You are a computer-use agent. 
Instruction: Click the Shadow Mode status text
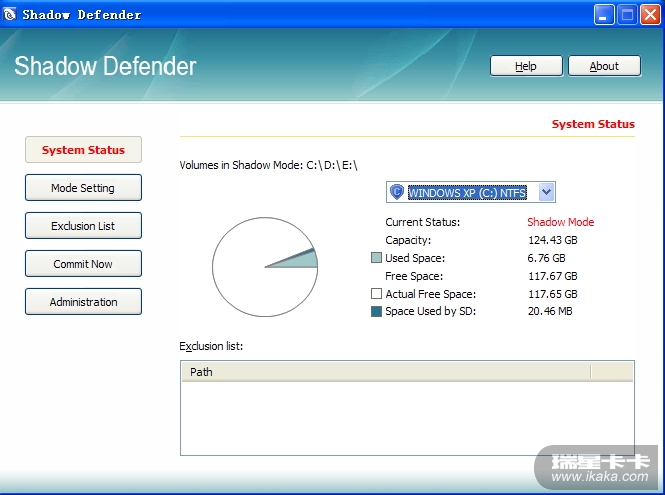[561, 222]
